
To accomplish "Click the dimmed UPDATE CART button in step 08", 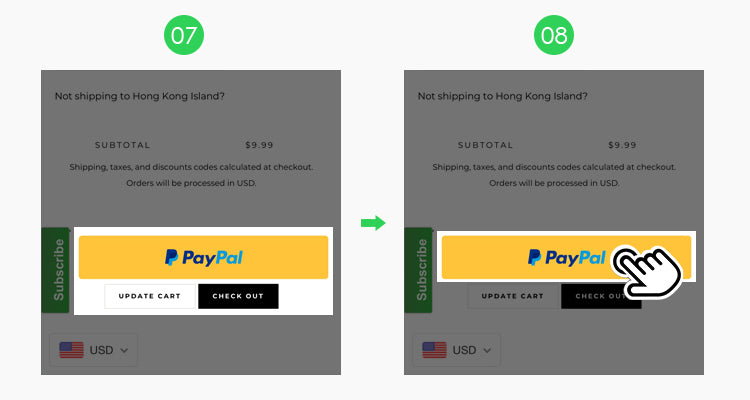I will (x=513, y=296).
